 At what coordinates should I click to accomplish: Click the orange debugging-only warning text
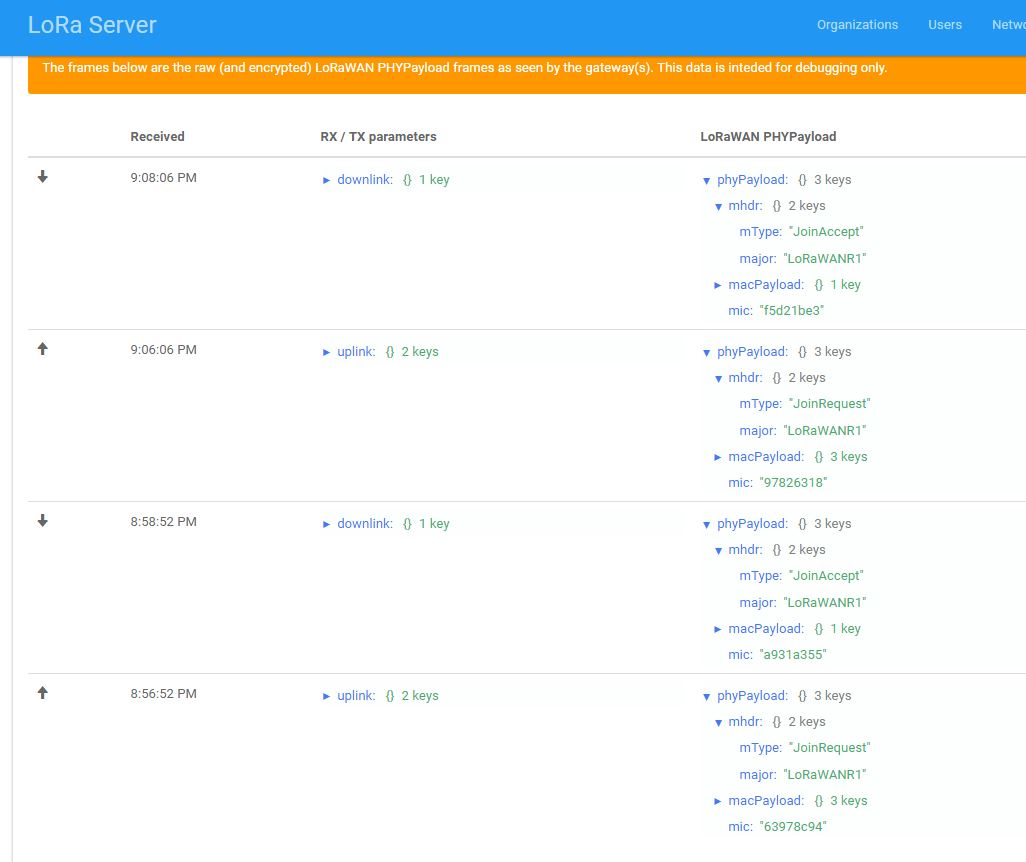465,67
